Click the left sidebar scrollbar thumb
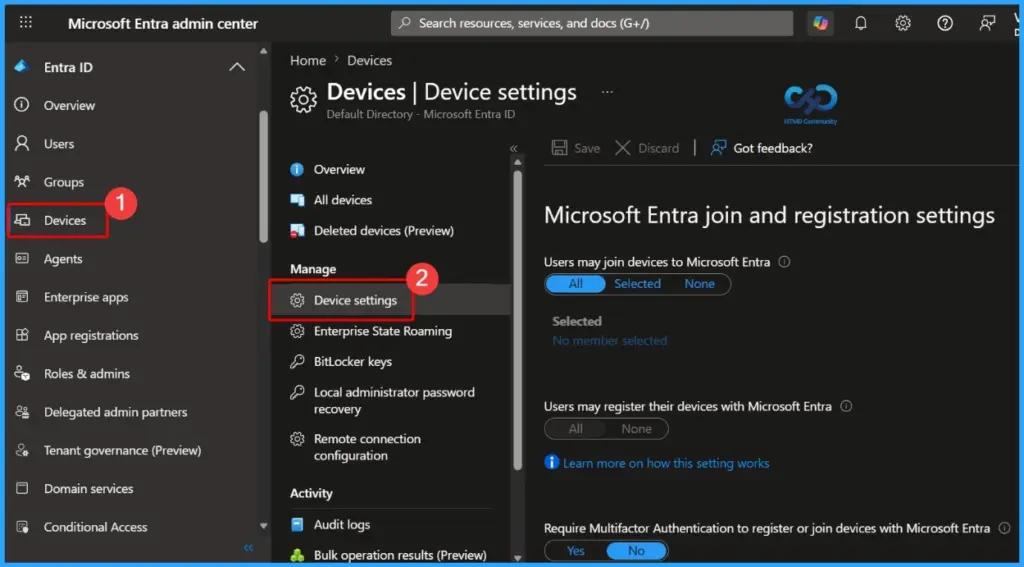 (263, 176)
